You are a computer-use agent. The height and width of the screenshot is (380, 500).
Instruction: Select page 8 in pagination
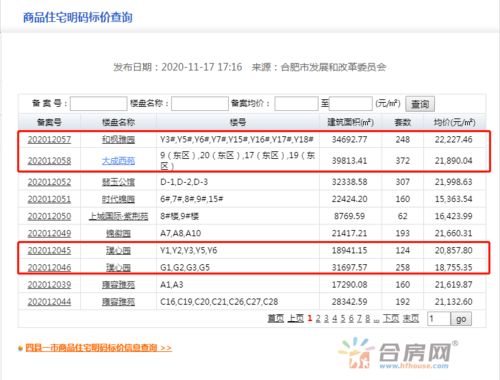[368, 318]
